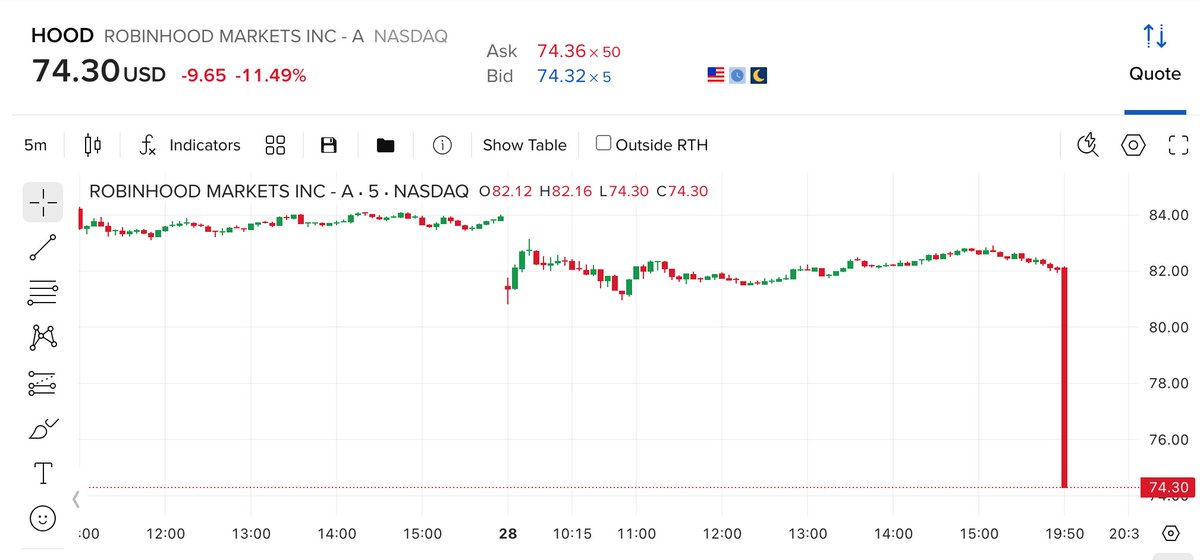Change the candlestick chart style
This screenshot has height=560, width=1200.
[93, 145]
